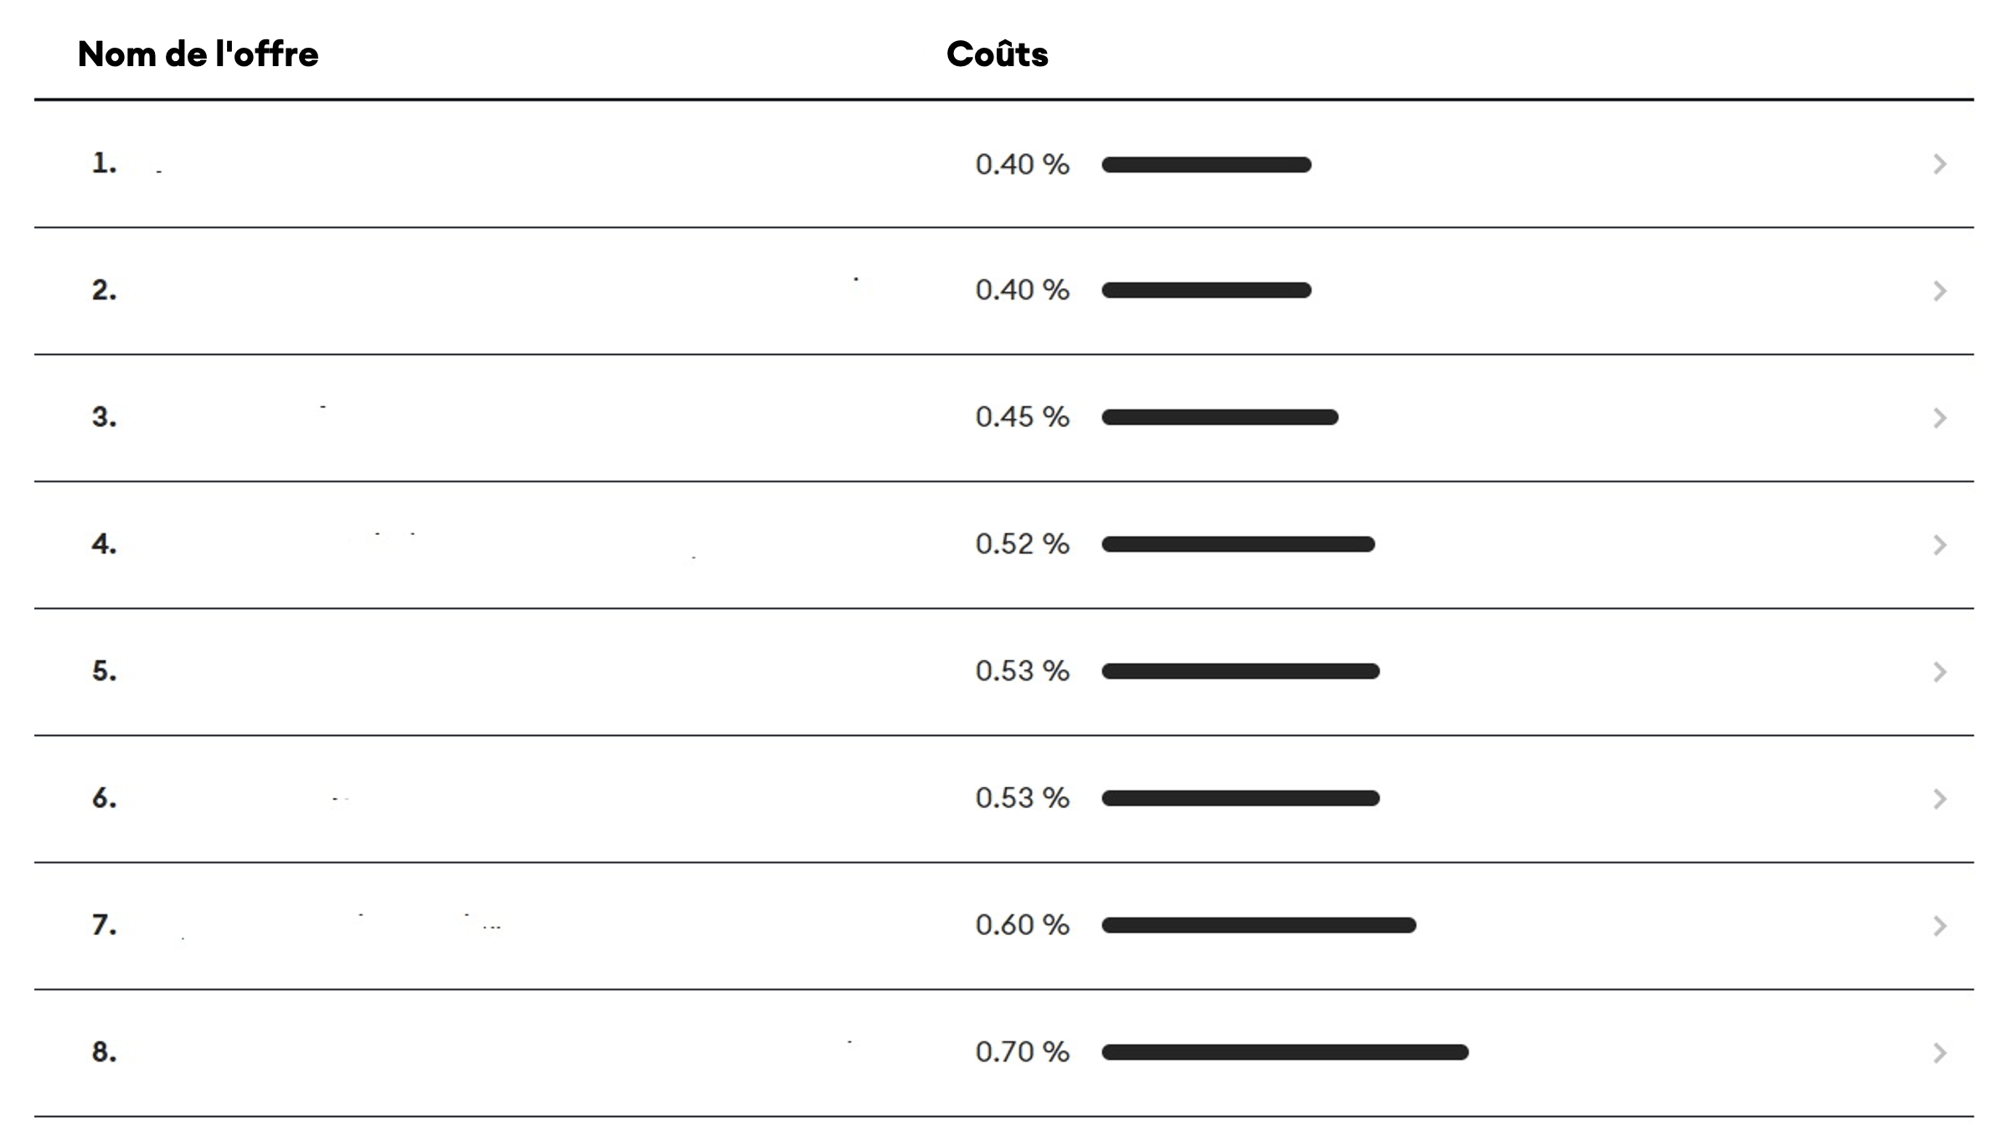Select row number "1." in the list

click(104, 163)
